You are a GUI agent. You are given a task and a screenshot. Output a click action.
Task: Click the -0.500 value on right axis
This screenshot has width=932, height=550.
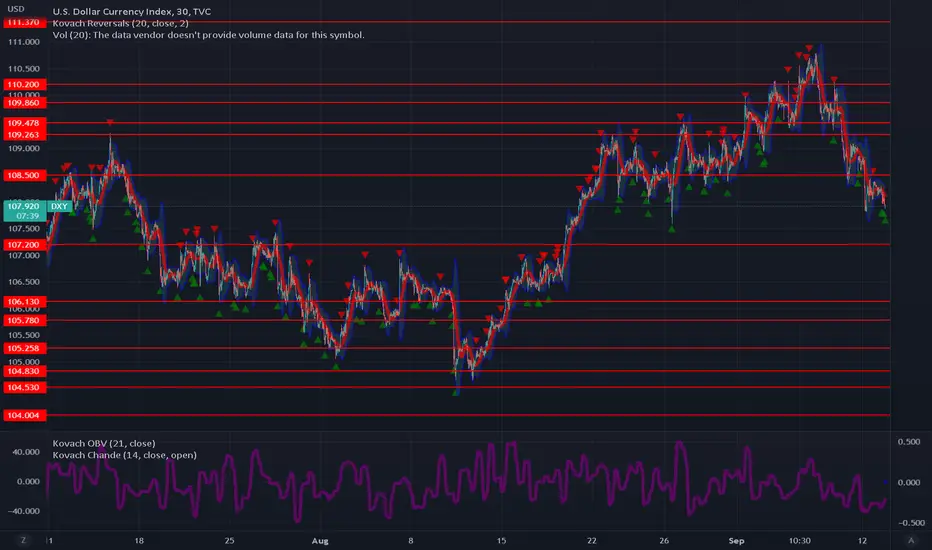(x=911, y=523)
